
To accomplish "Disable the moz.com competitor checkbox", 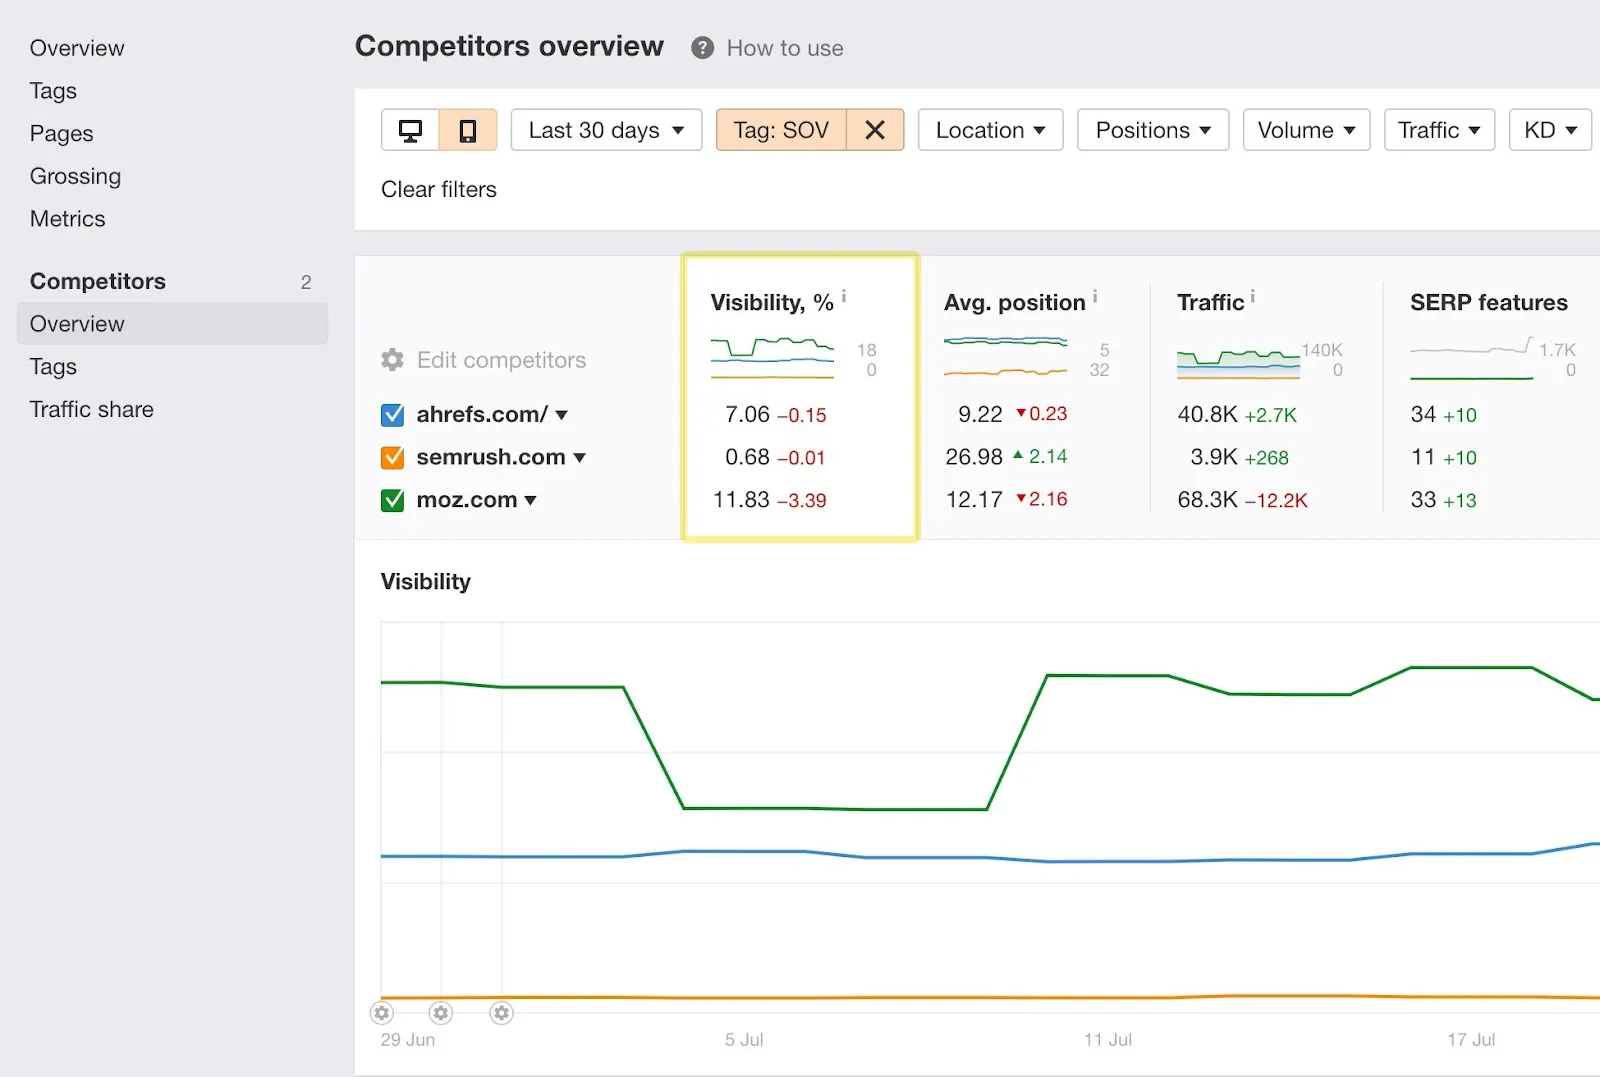I will (x=391, y=500).
